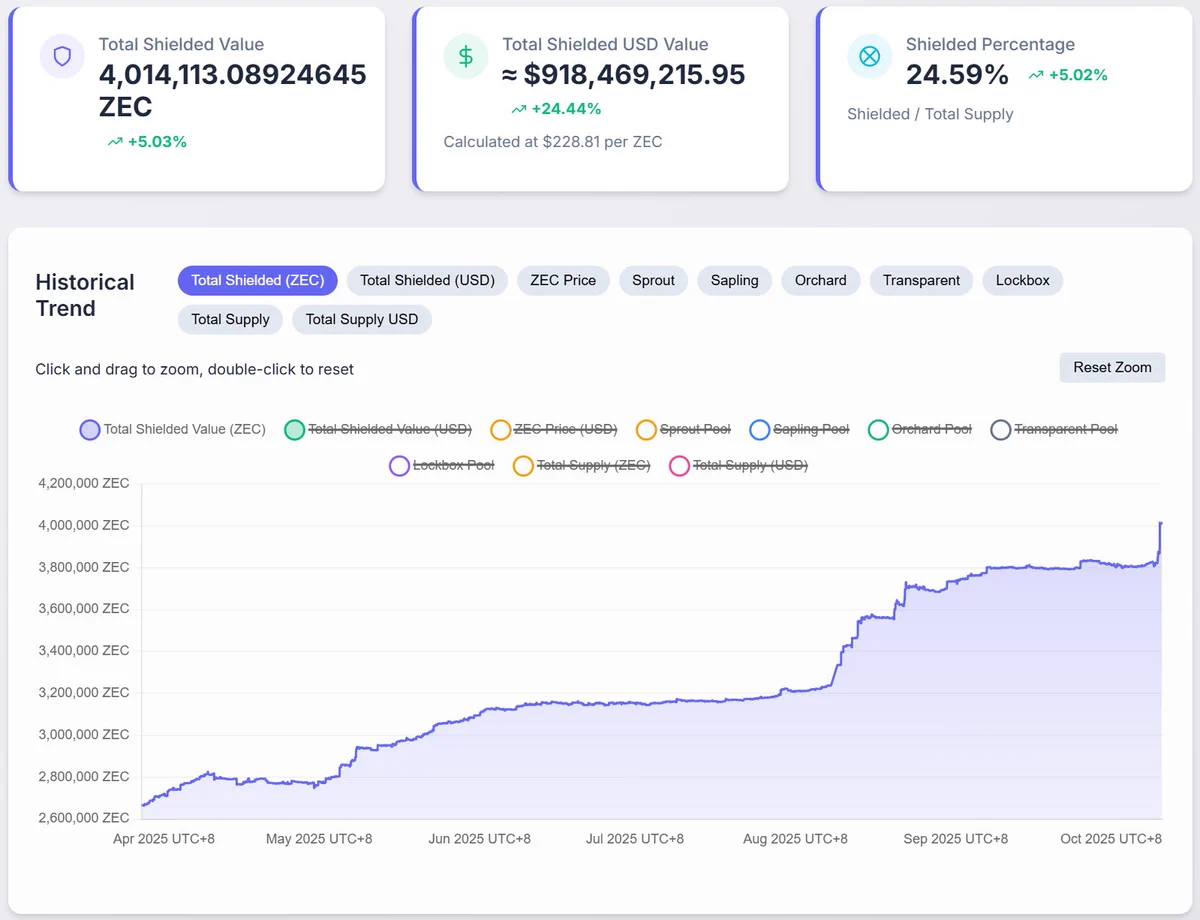Image resolution: width=1200 pixels, height=920 pixels.
Task: Click the shield icon on Total Shielded Value card
Action: pyautogui.click(x=62, y=56)
